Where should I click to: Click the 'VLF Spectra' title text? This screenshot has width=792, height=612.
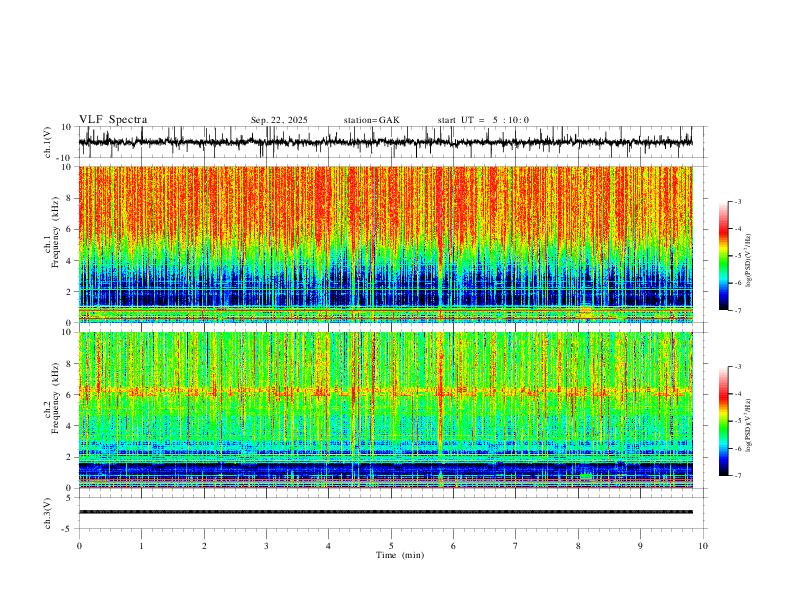tap(113, 120)
